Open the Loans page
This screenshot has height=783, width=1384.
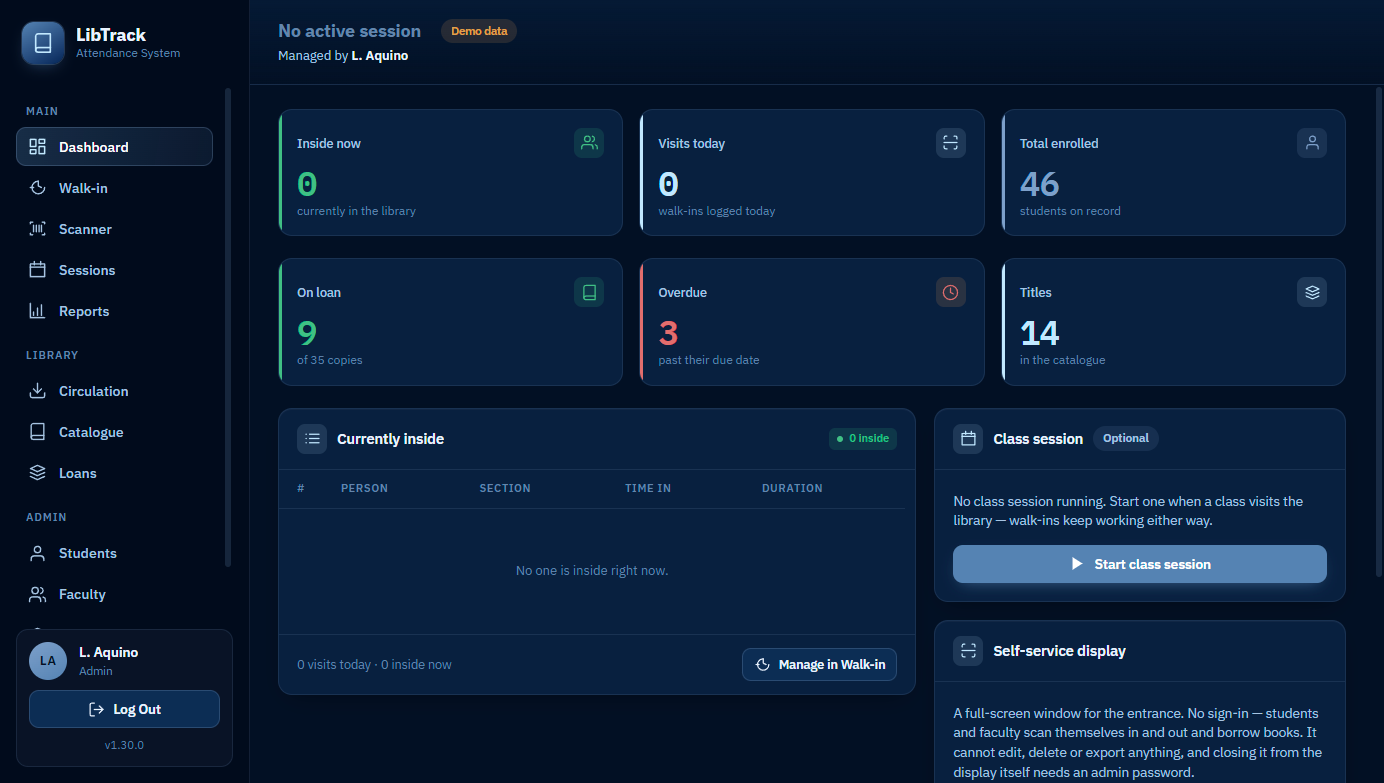(114, 473)
